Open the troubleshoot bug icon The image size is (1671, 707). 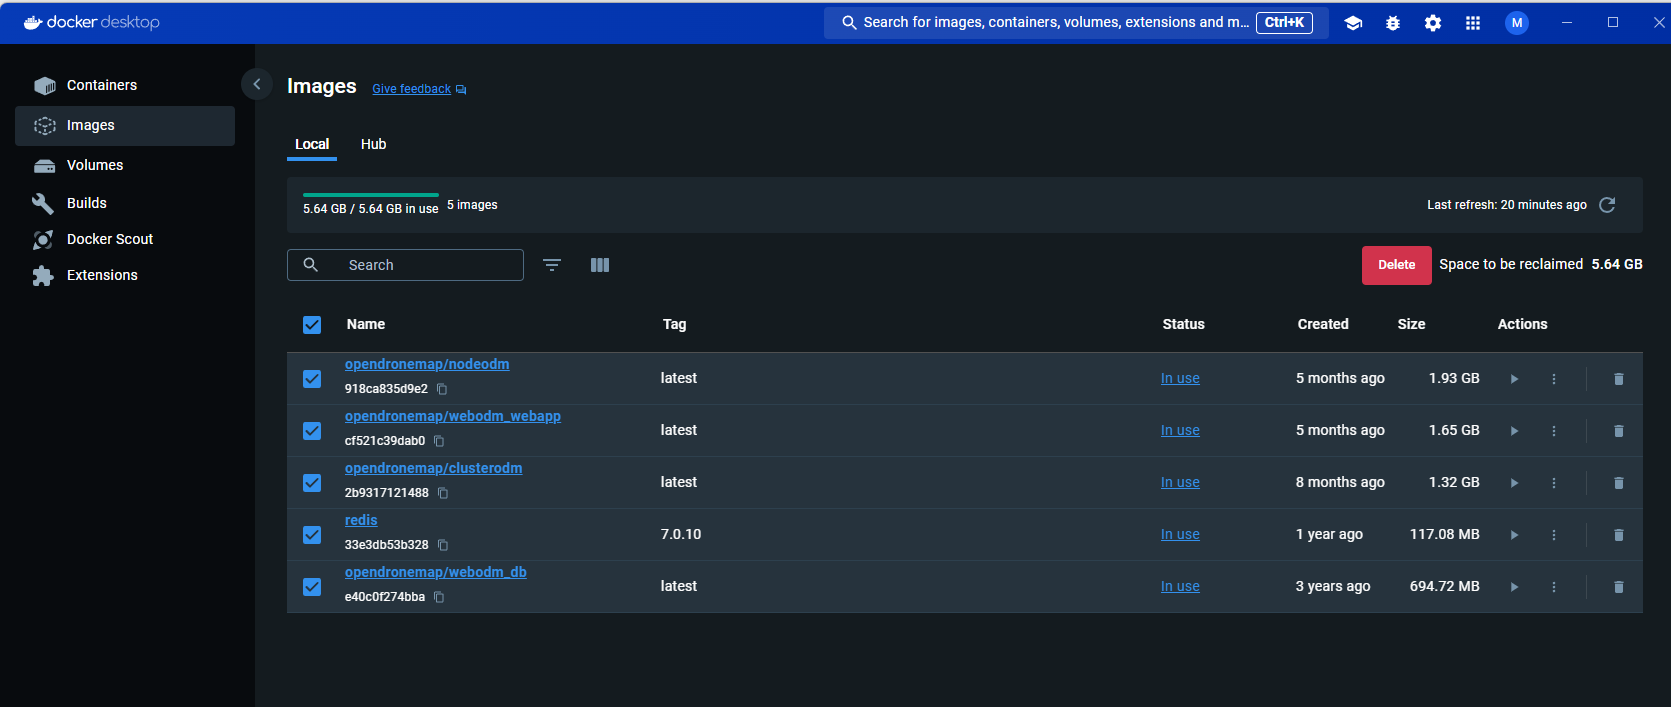(1393, 23)
